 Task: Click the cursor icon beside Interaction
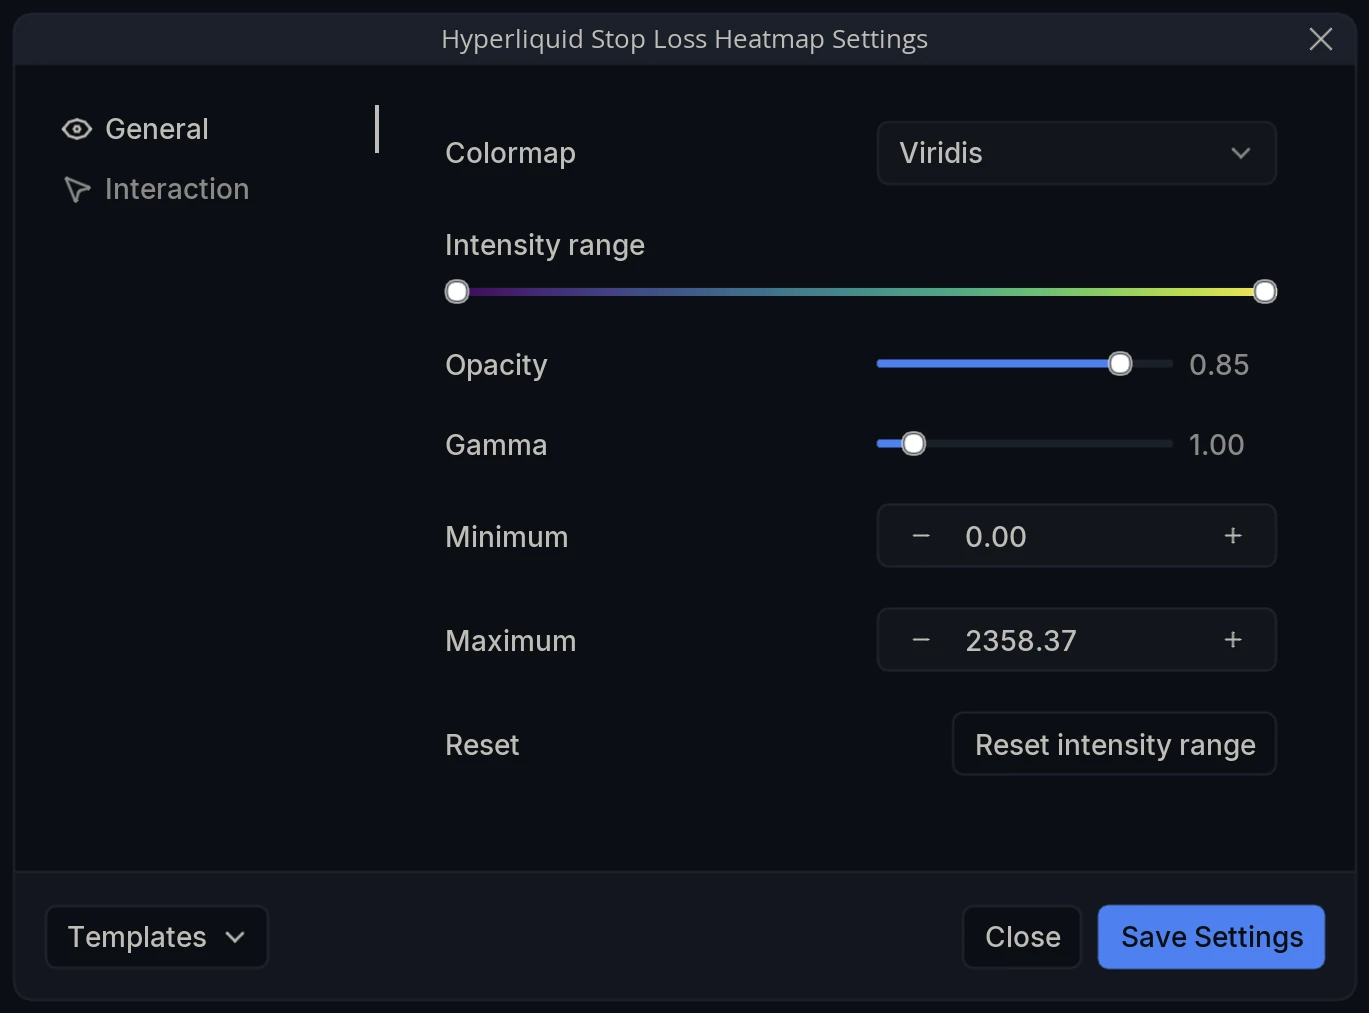[x=77, y=189]
